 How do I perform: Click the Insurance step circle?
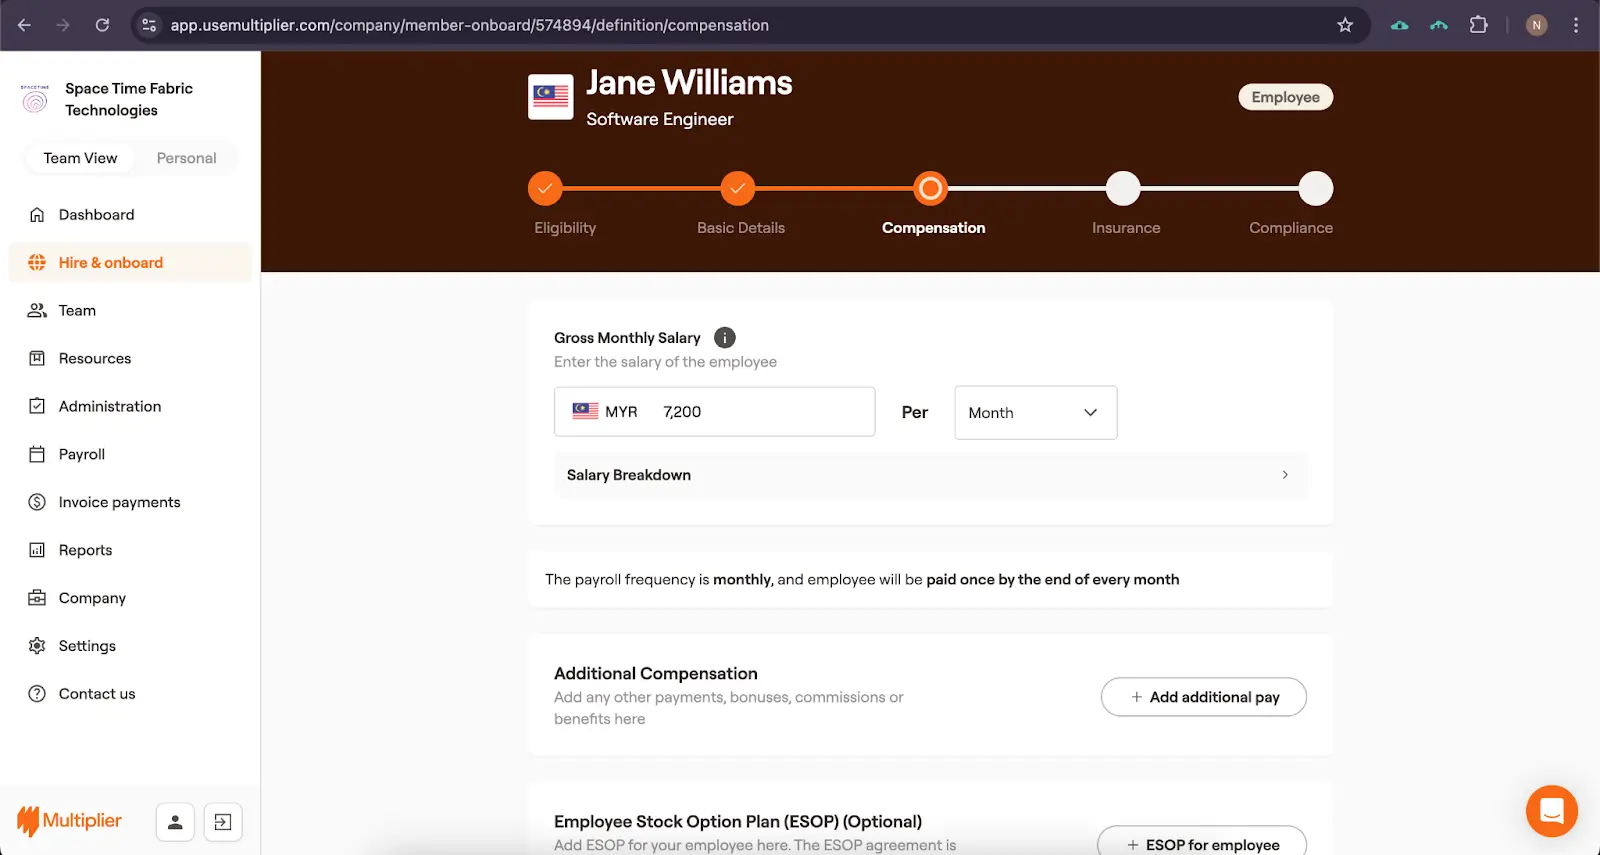1123,188
